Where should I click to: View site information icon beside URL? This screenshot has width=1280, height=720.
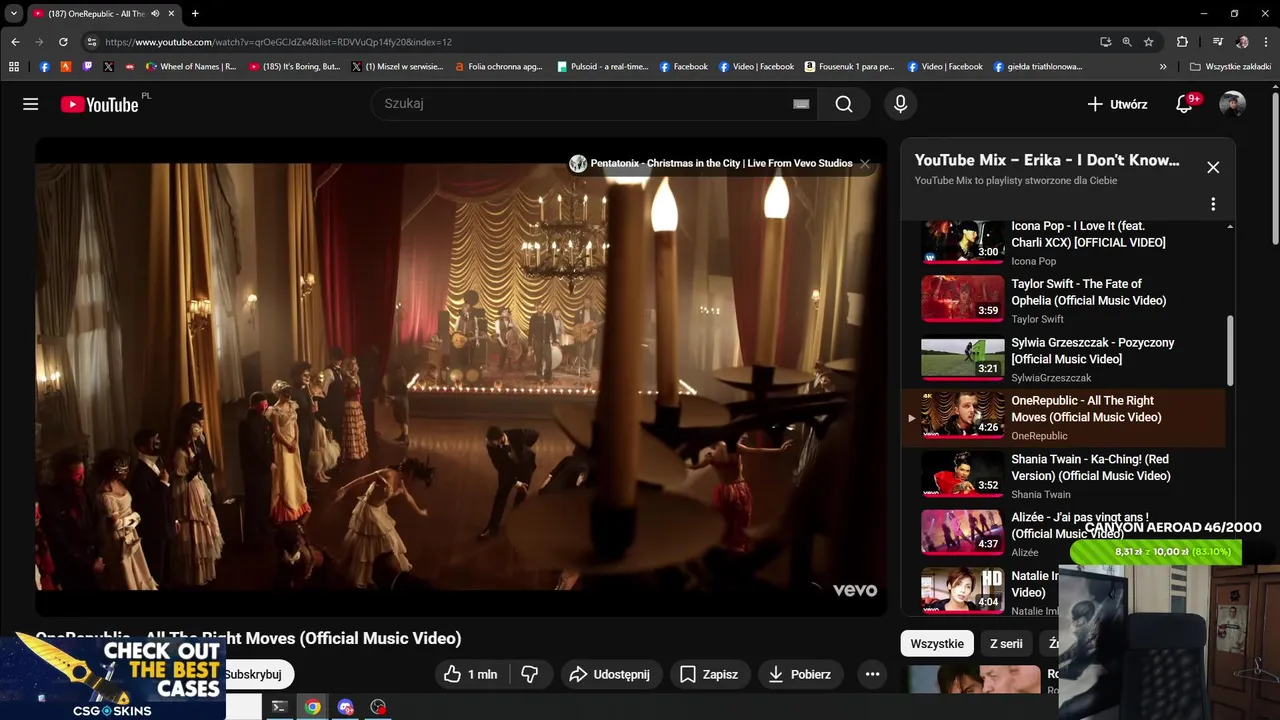tap(91, 42)
